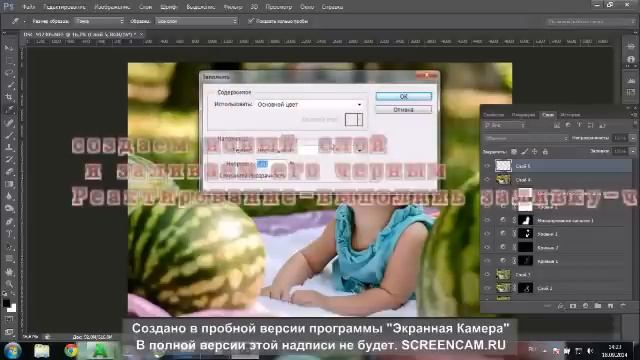Switch to the Коррекция tab
Image resolution: width=640 pixels, height=360 pixels.
point(523,115)
